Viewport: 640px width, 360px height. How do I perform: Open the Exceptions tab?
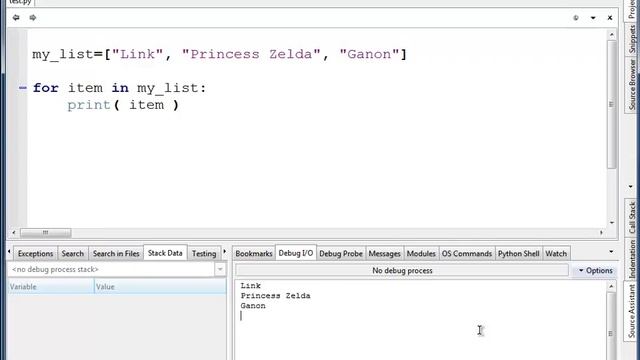(36, 253)
